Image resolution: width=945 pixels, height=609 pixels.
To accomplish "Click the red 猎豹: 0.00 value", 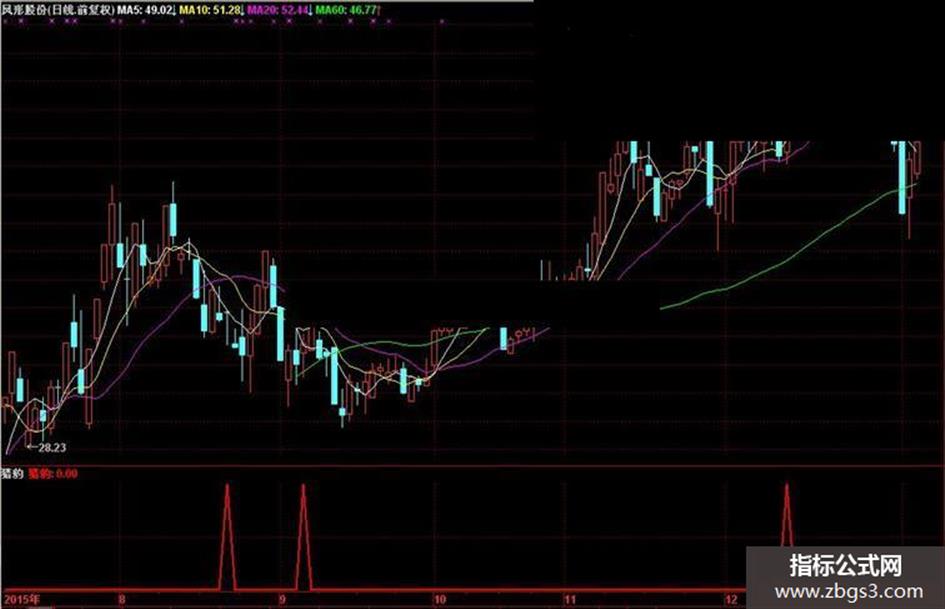I will [x=53, y=473].
